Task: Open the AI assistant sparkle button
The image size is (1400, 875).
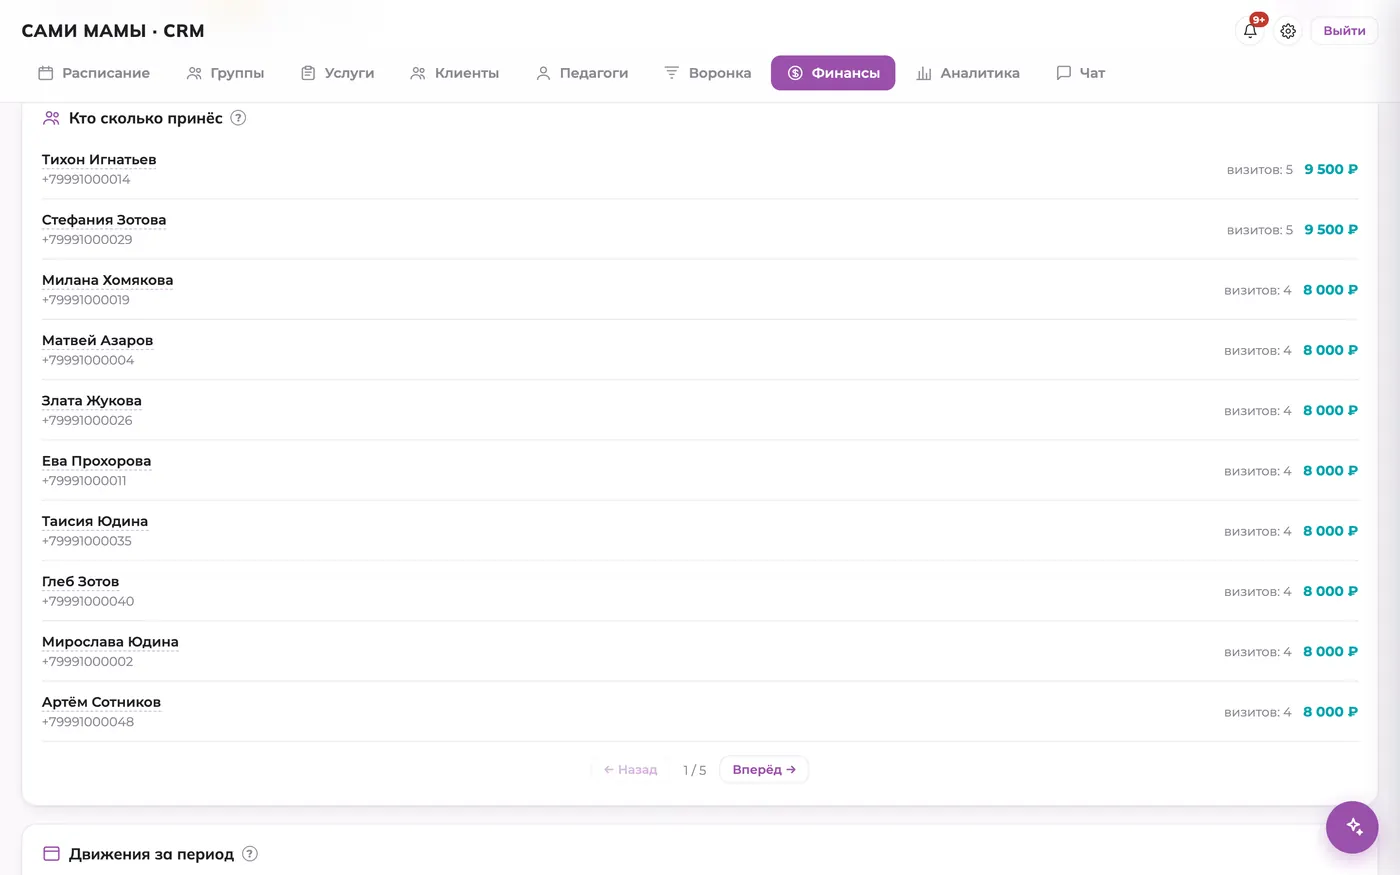Action: [x=1352, y=827]
